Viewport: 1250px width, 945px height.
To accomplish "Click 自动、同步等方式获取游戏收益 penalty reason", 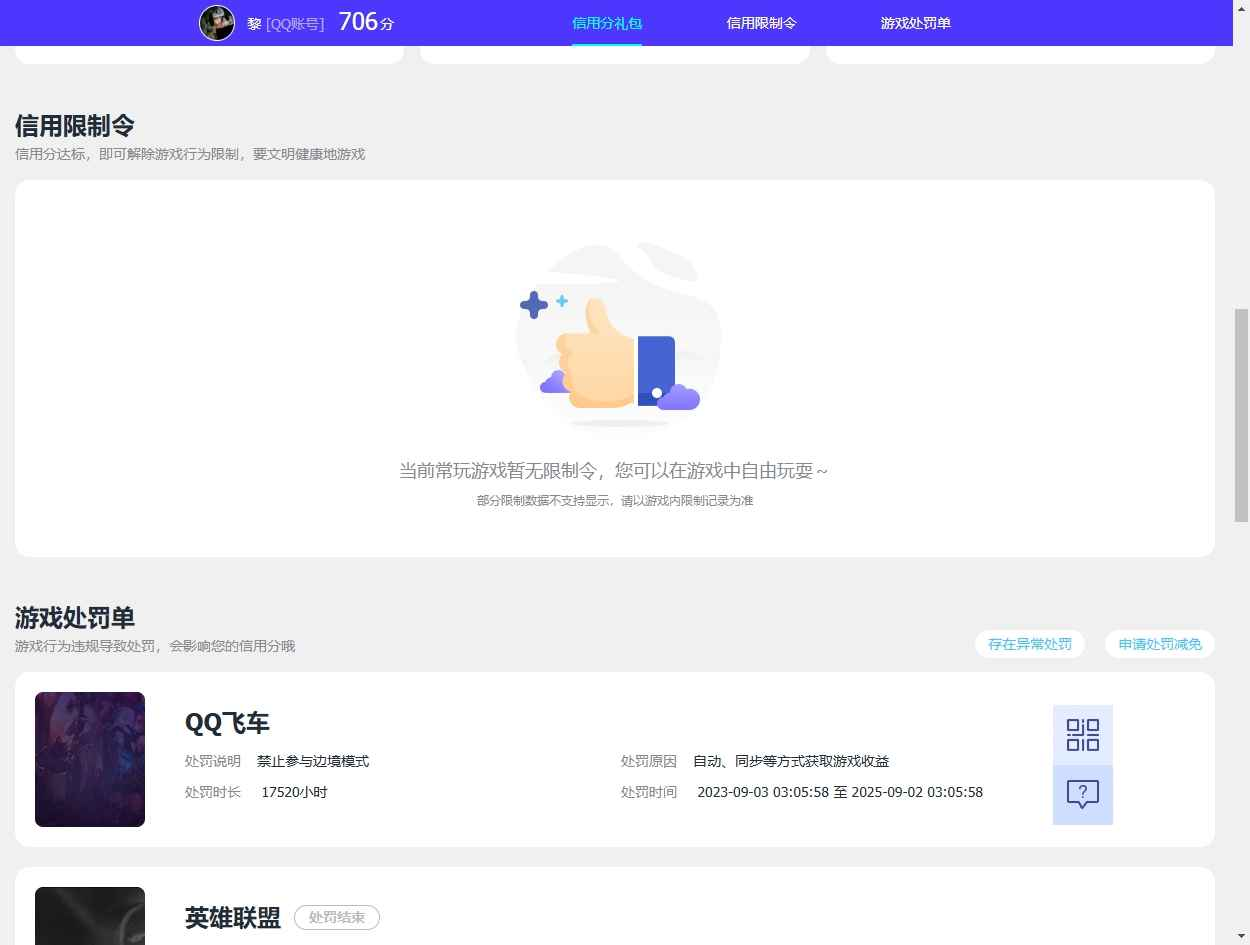I will (x=791, y=761).
